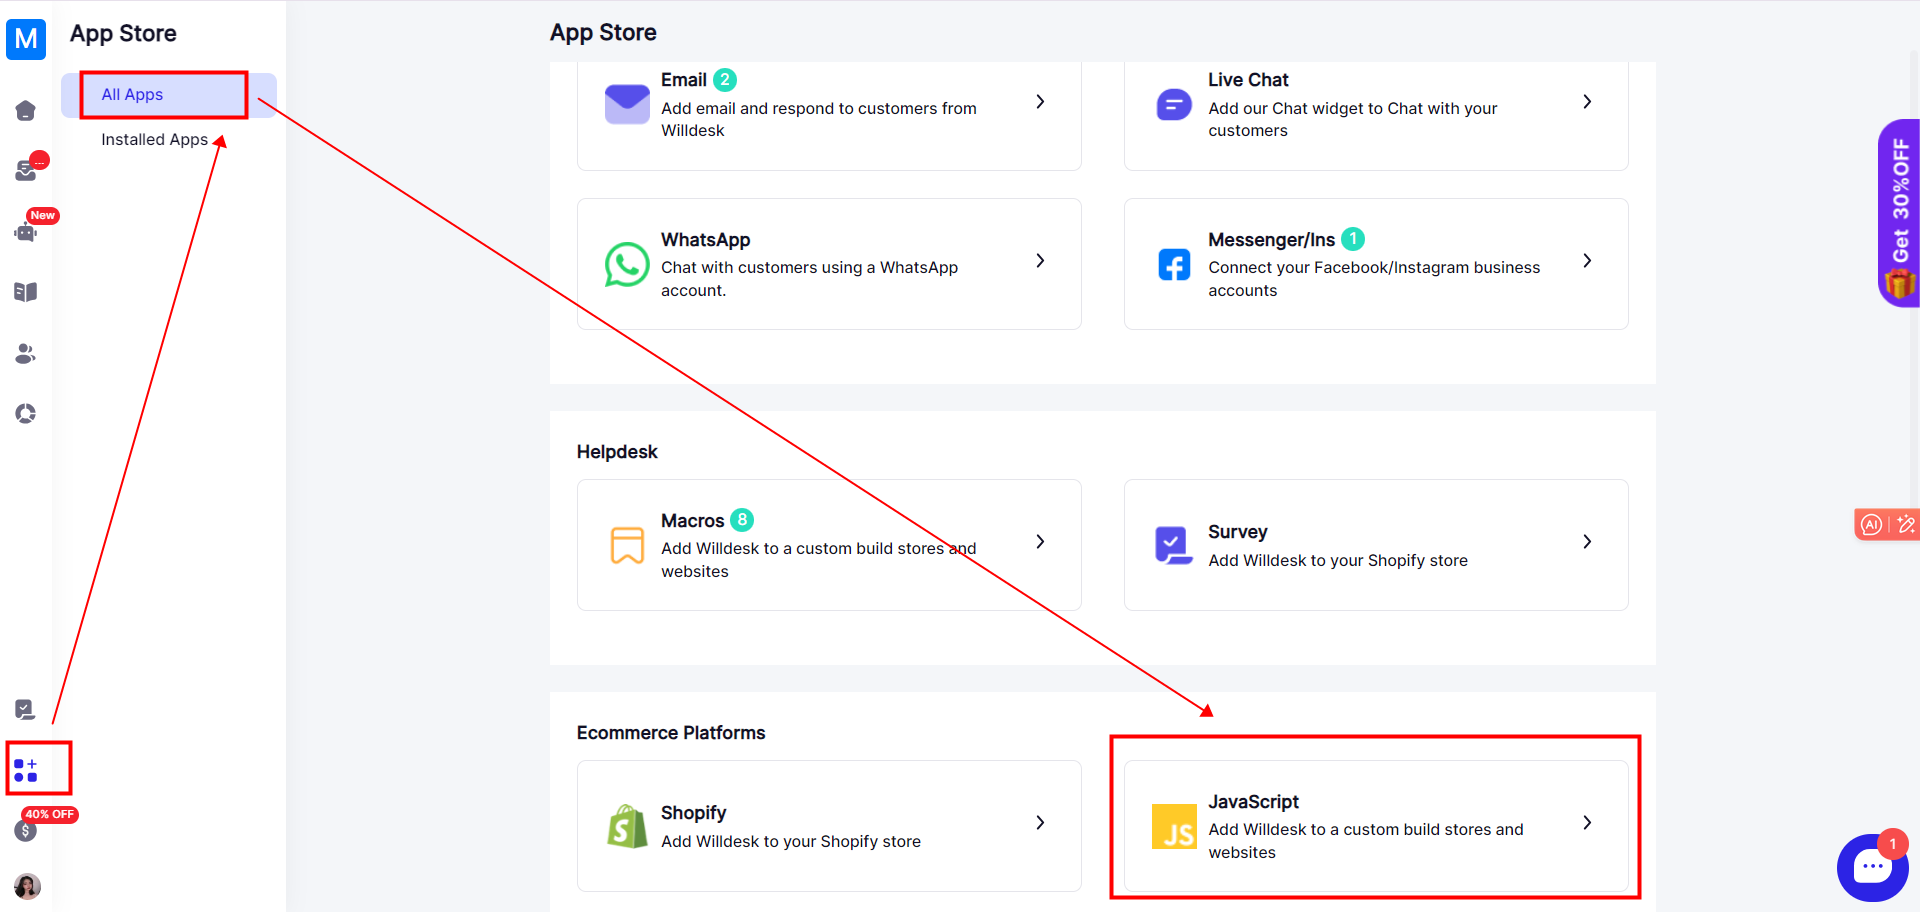Open the JavaScript app title

point(1254,802)
